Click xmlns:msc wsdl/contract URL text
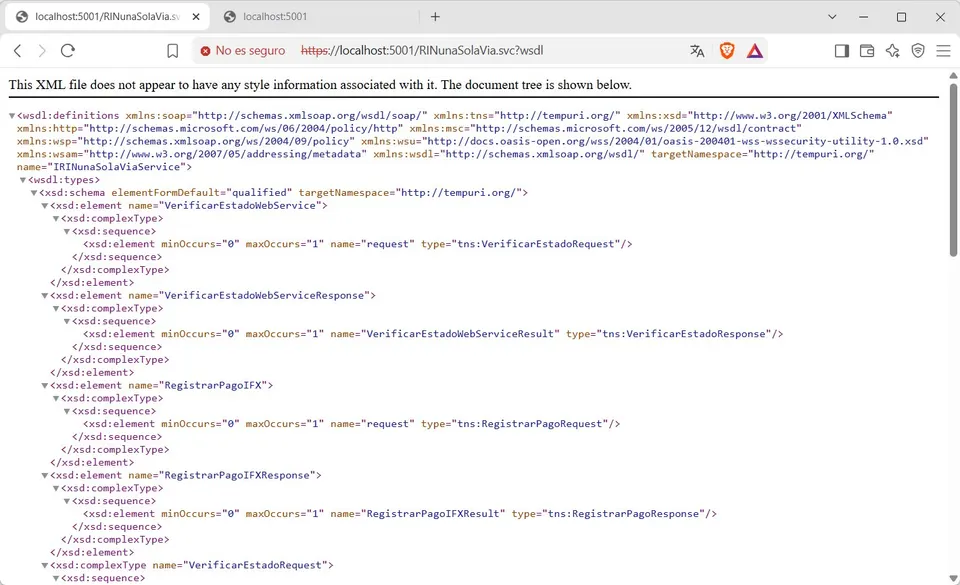The image size is (960, 585). coord(636,129)
